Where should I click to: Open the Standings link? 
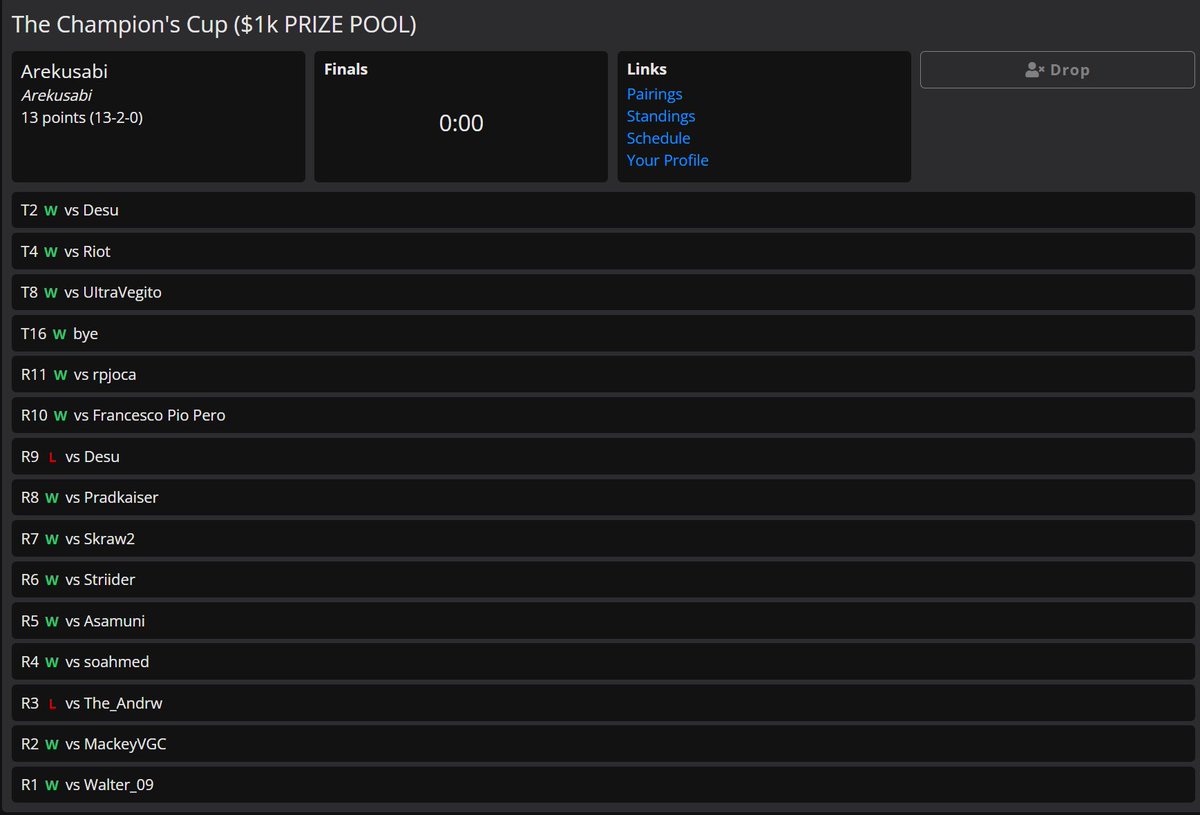click(x=660, y=116)
